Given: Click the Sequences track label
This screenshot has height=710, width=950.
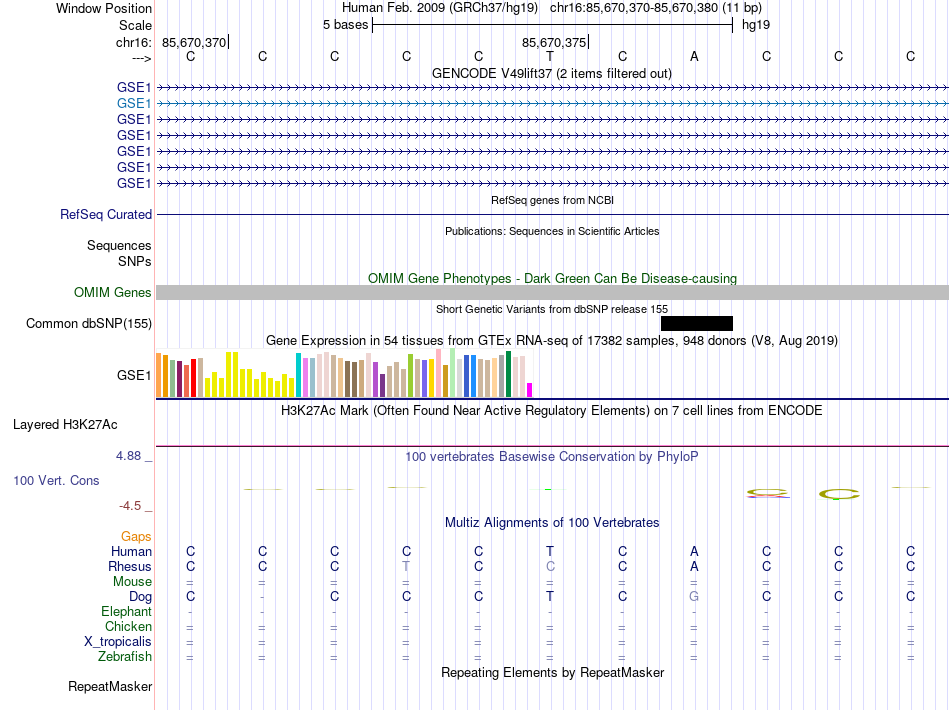Looking at the screenshot, I should [119, 245].
